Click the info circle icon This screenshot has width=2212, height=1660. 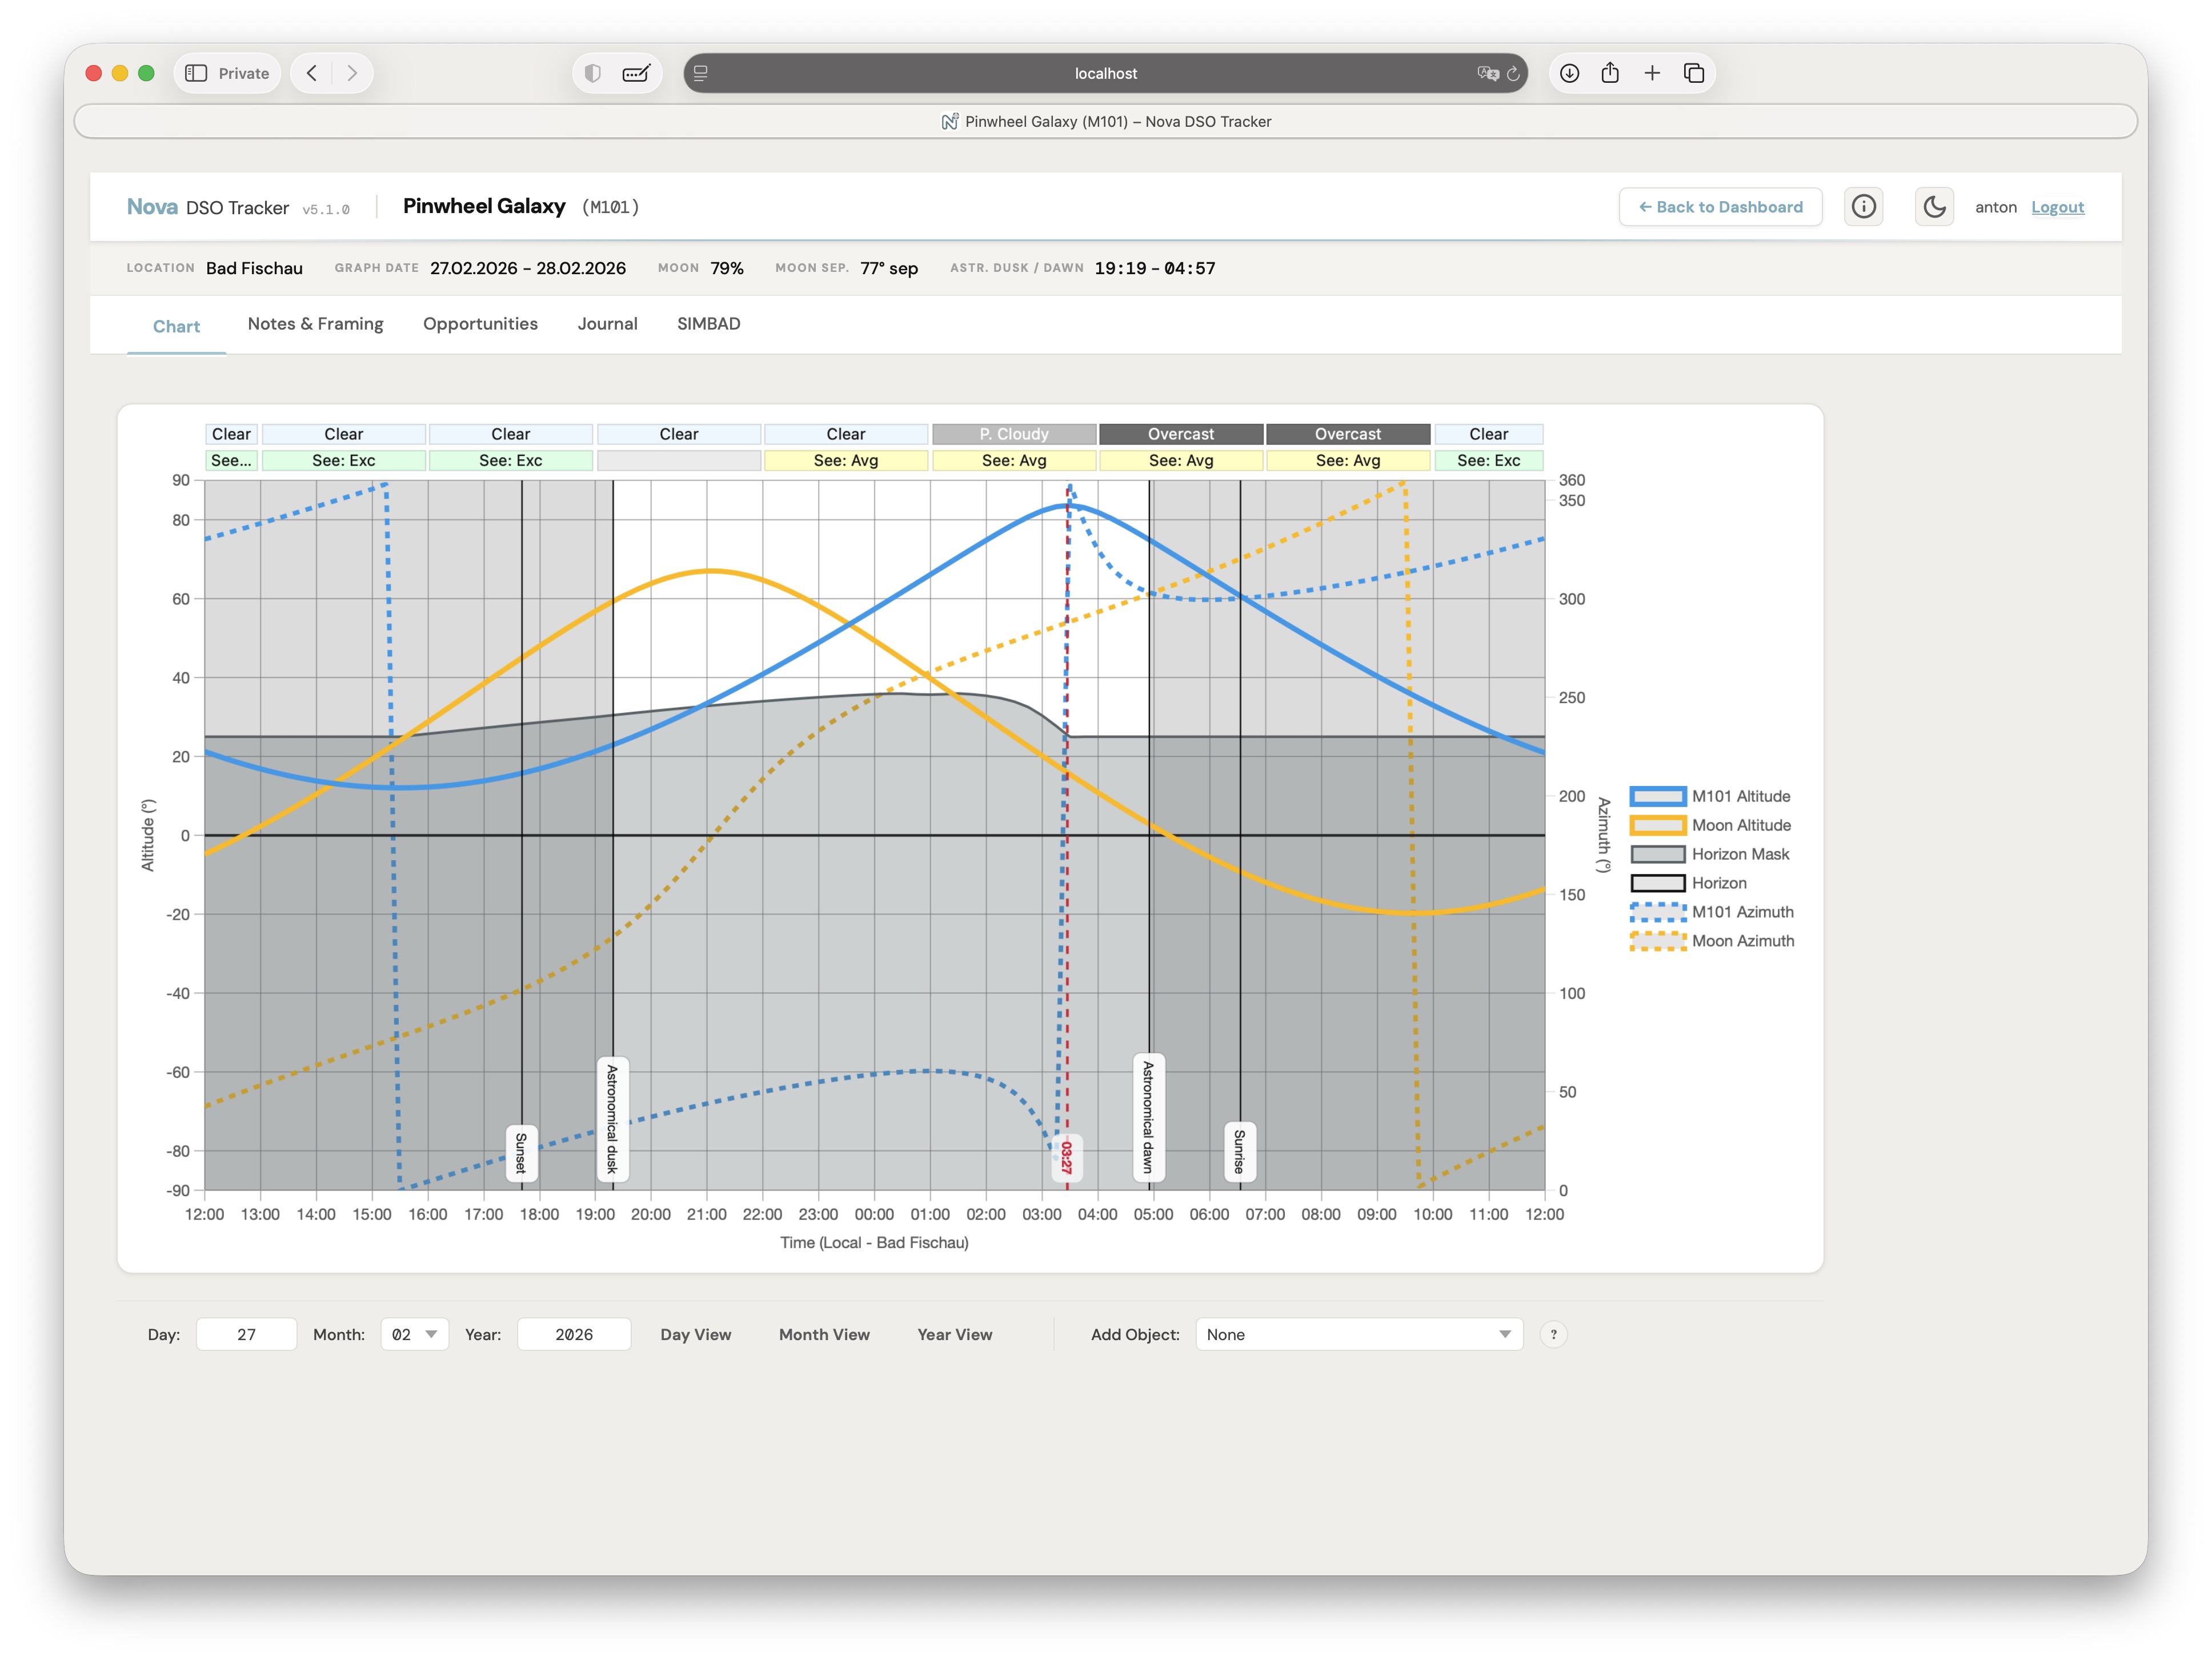[x=1863, y=207]
